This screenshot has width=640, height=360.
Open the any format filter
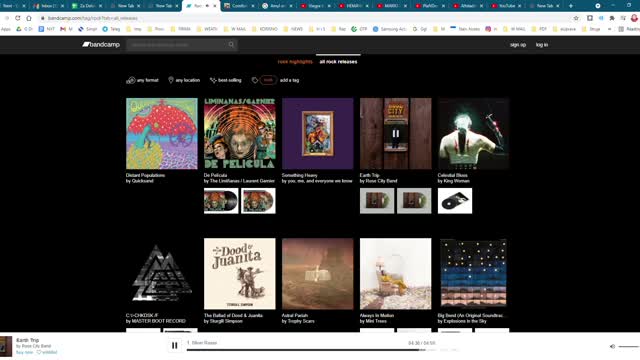(x=142, y=80)
